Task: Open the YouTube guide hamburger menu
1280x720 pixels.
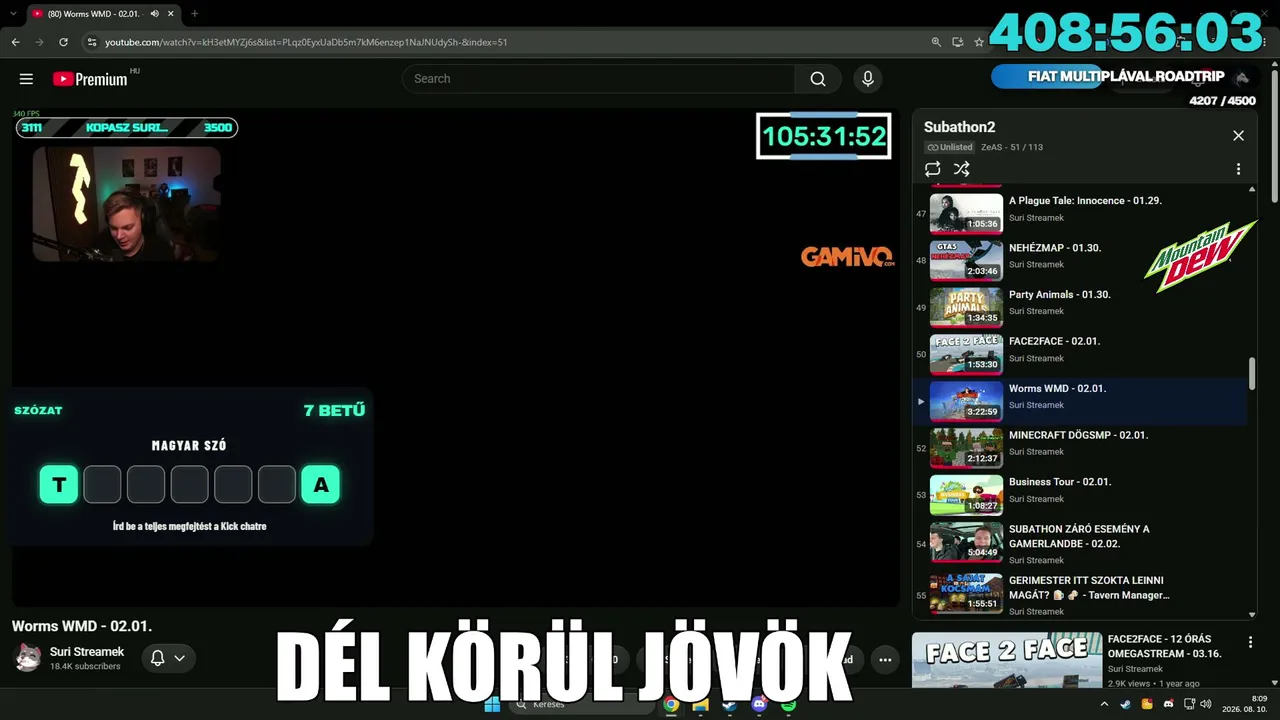Action: coord(26,79)
